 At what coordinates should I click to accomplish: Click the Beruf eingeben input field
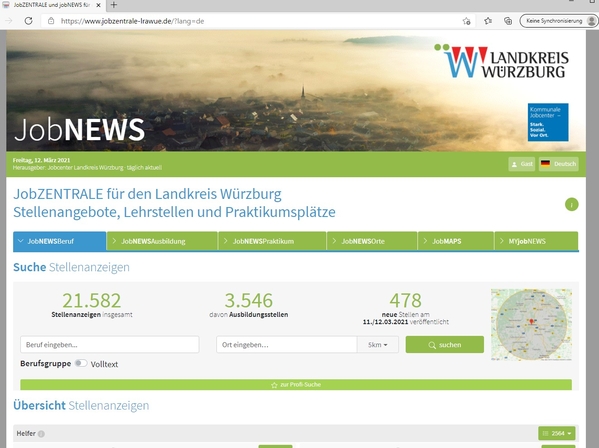pyautogui.click(x=110, y=344)
